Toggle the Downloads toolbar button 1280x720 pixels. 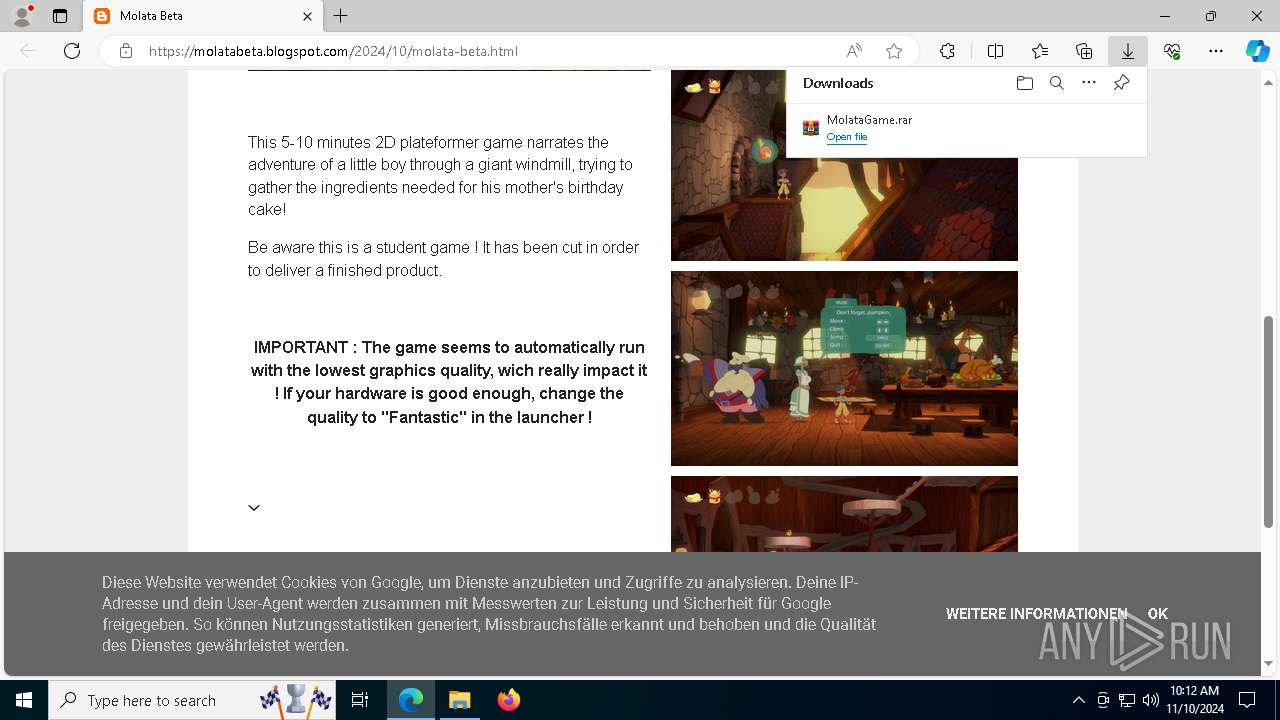tap(1128, 51)
